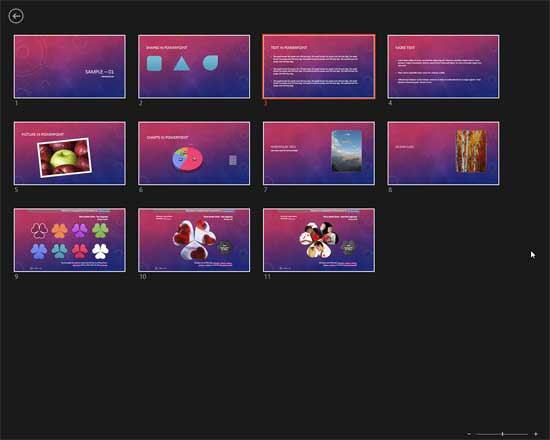This screenshot has width=550, height=440.
Task: Open slide 4 thumbnail
Action: (443, 67)
